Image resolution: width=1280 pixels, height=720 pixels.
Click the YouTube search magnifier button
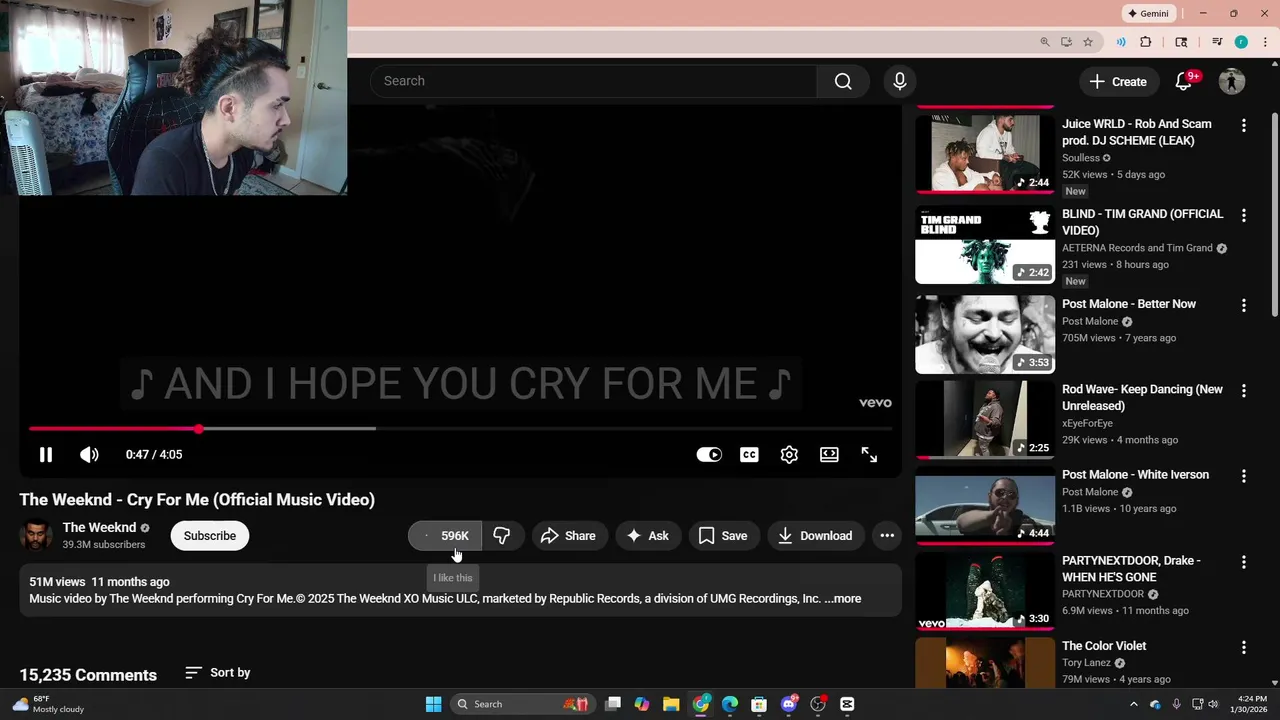[843, 81]
